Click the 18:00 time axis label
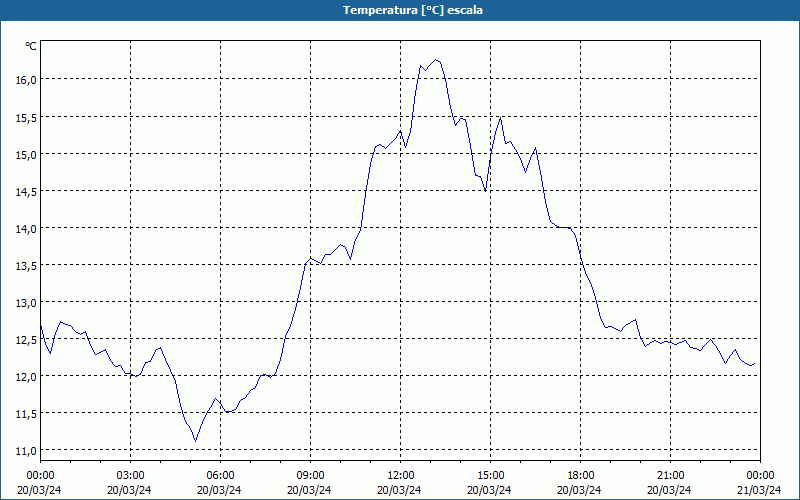 pos(580,476)
